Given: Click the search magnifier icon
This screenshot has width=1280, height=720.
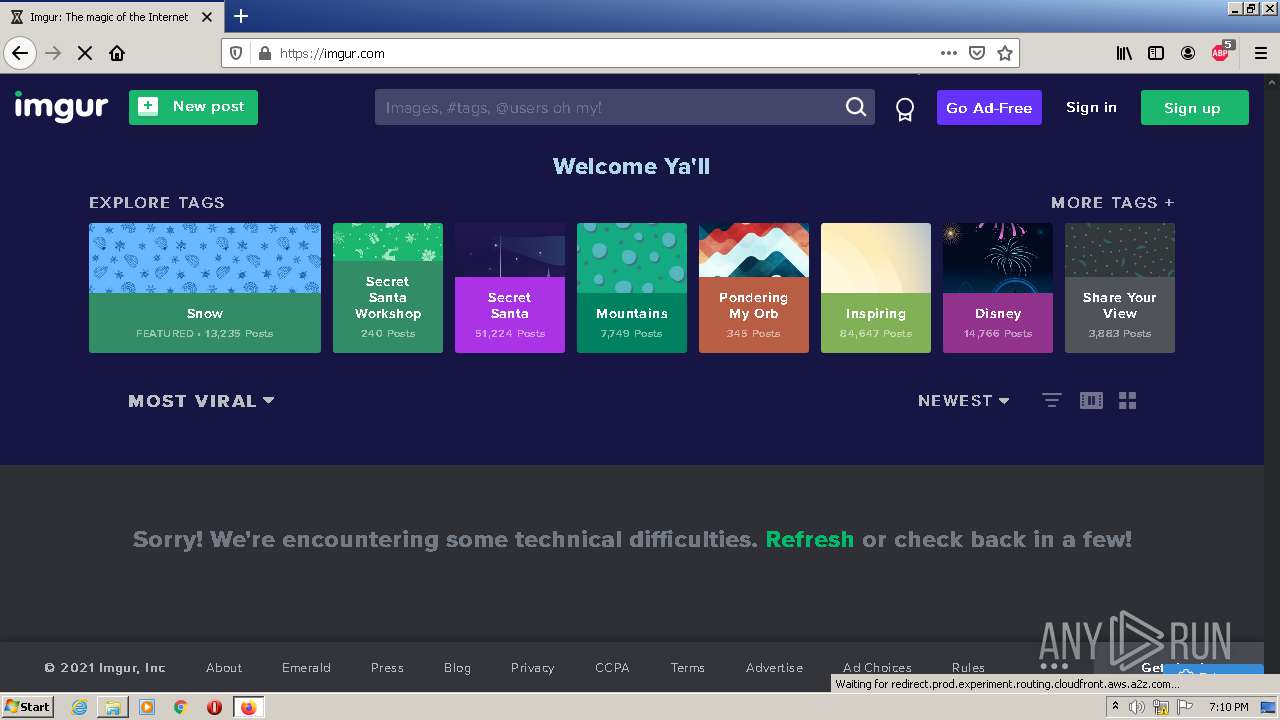Looking at the screenshot, I should click(x=856, y=107).
